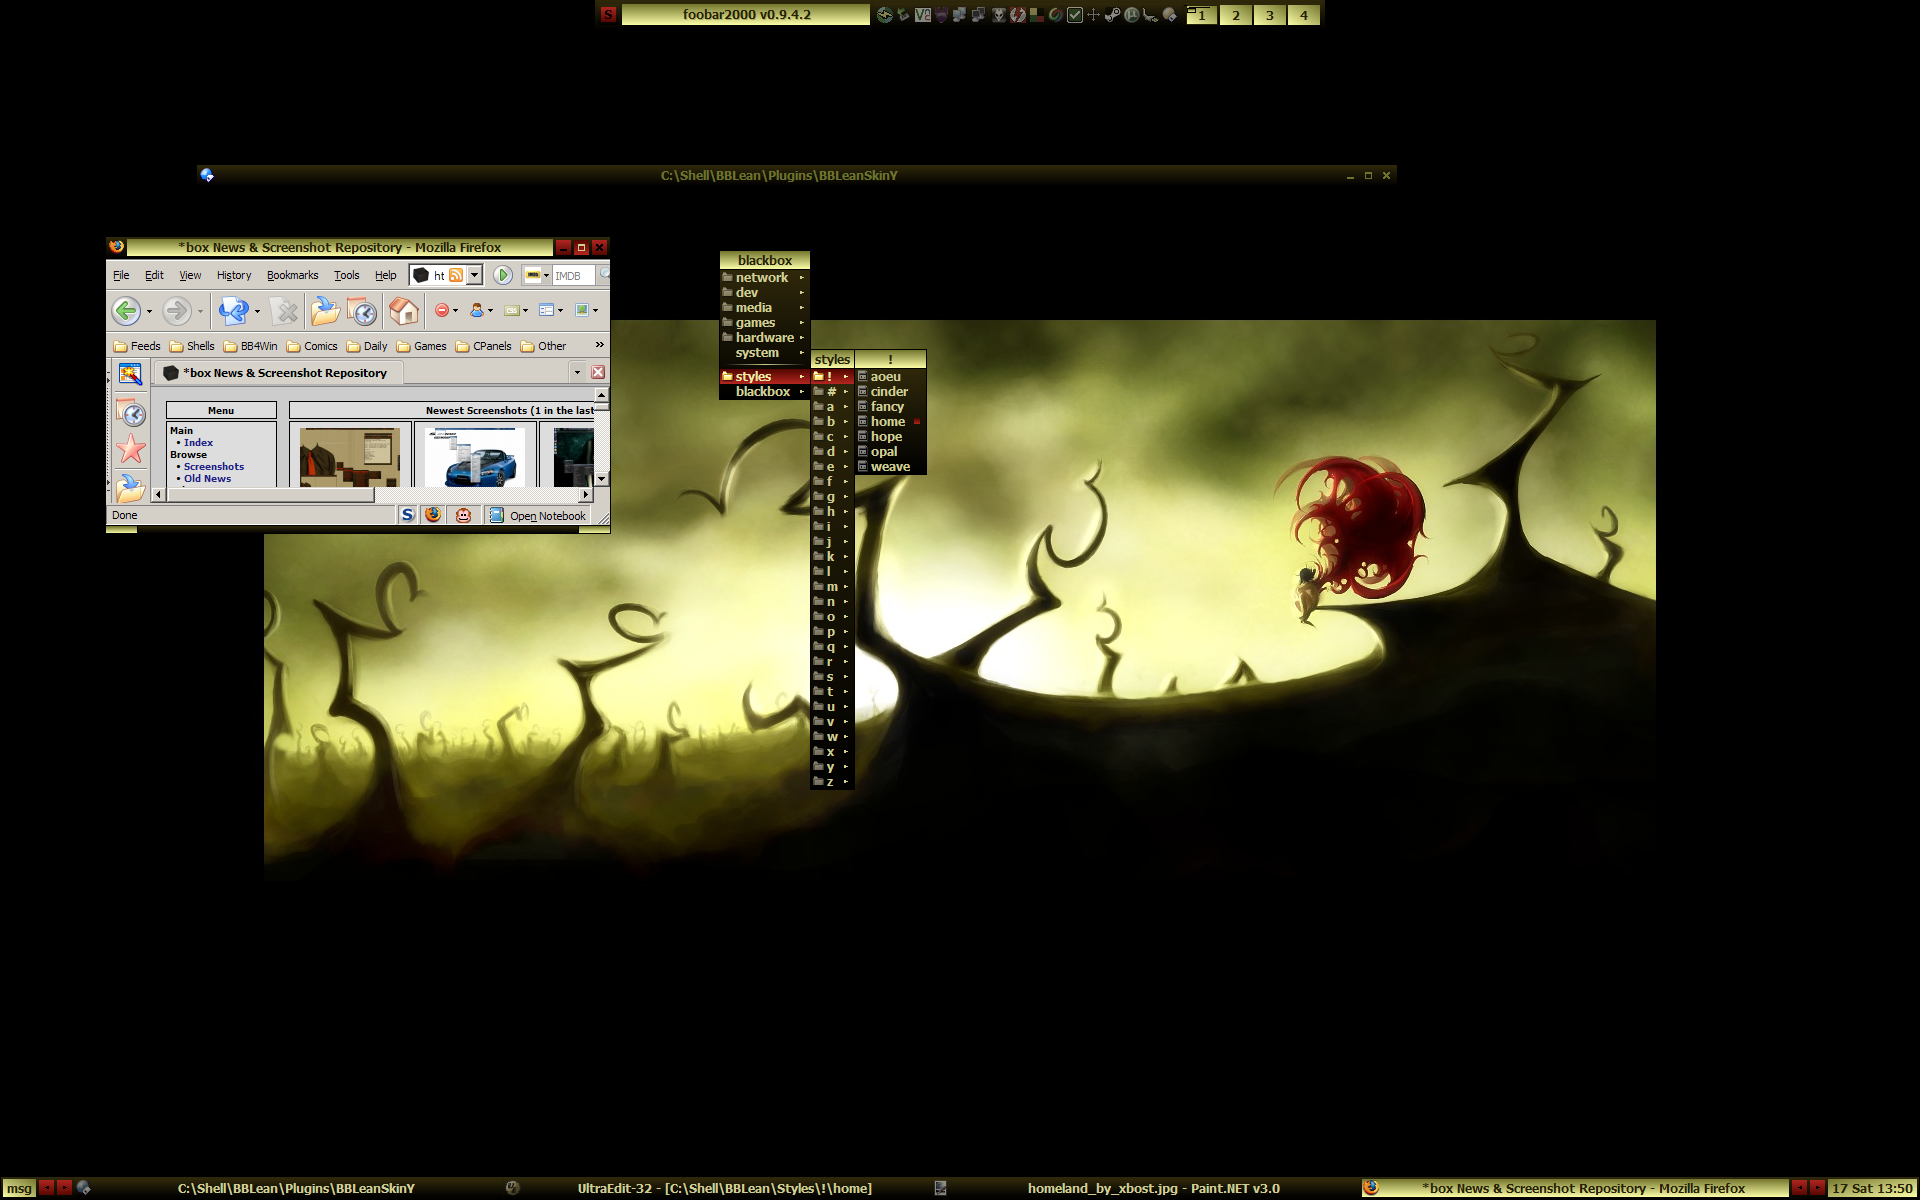1920x1200 pixels.
Task: Click the Greasemonkey monkey icon in status bar
Action: pos(463,515)
